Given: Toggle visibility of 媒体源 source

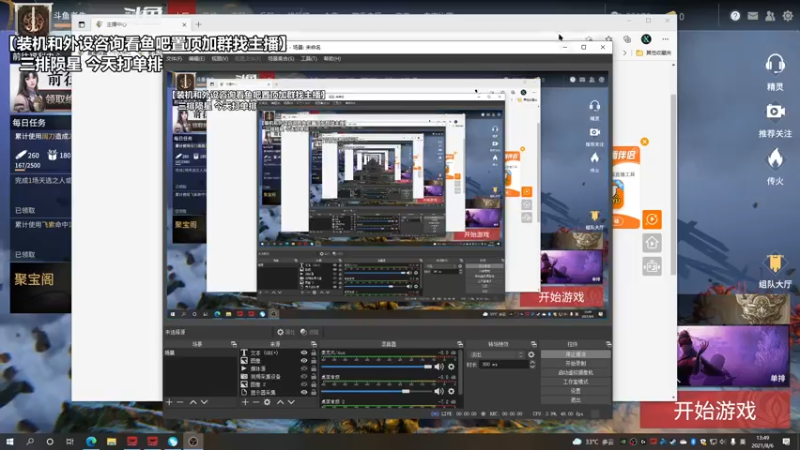Looking at the screenshot, I should [x=304, y=368].
